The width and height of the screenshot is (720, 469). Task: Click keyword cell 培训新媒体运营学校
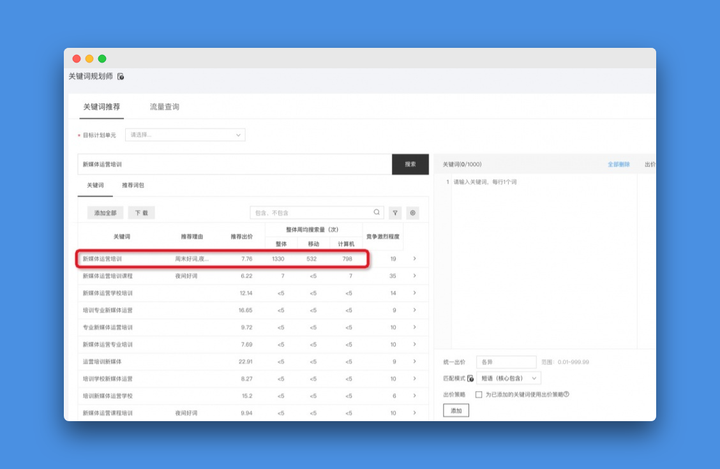click(107, 396)
